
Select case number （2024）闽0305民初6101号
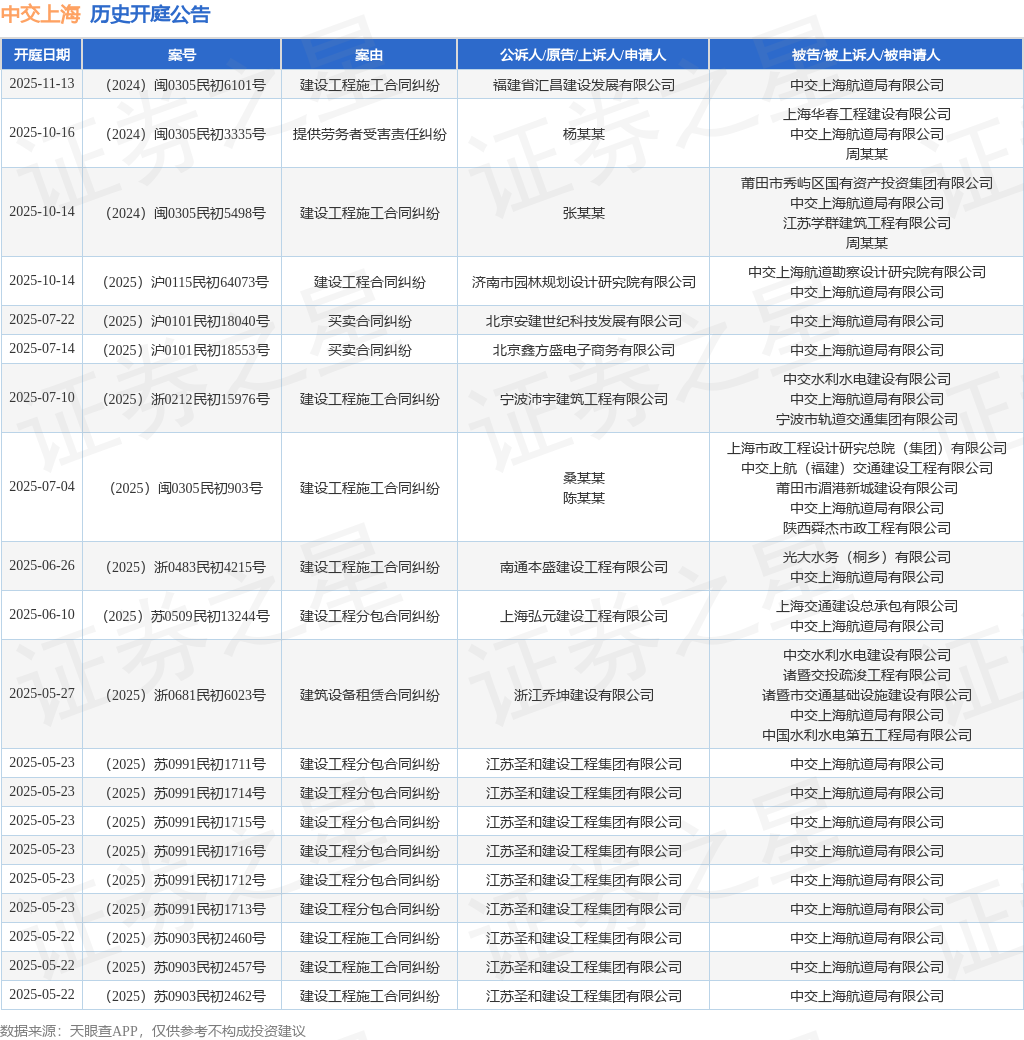point(182,85)
